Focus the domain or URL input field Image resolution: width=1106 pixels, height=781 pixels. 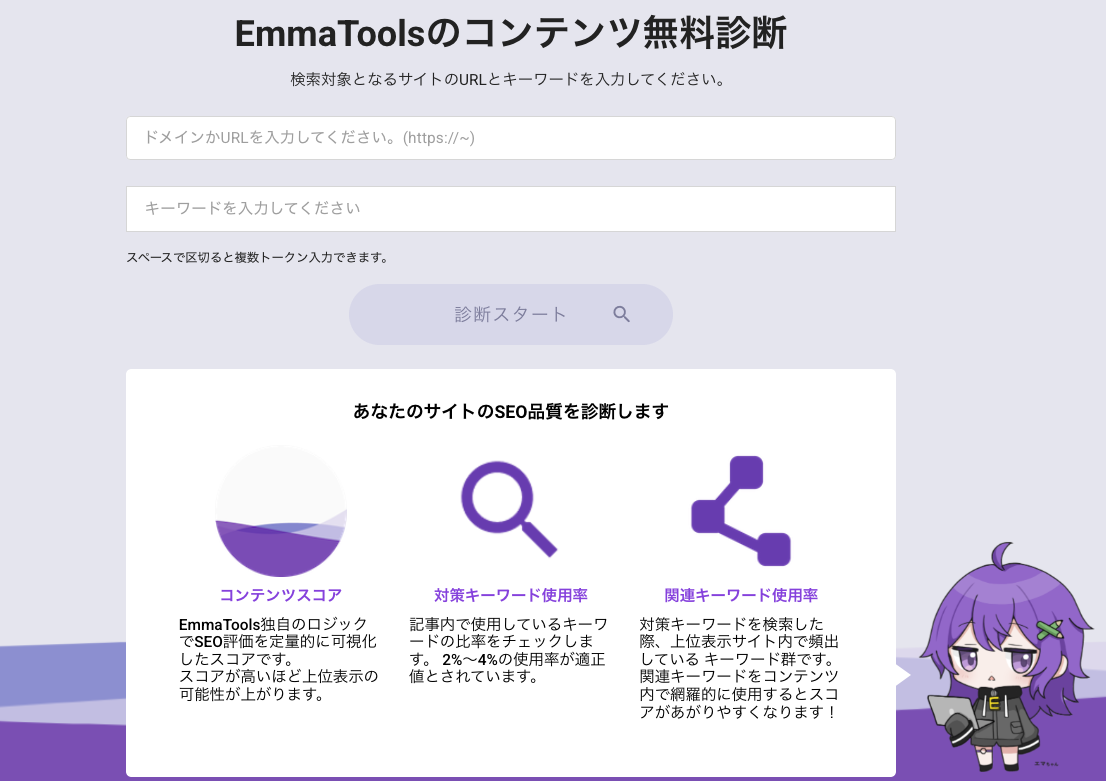(x=510, y=138)
